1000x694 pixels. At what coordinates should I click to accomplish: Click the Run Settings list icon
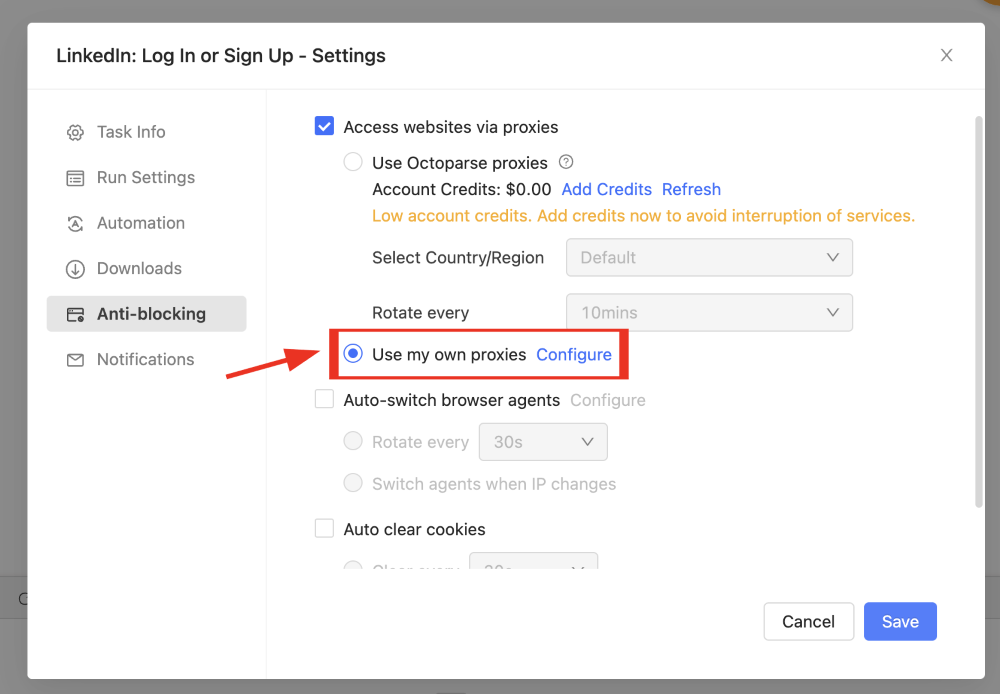74,177
